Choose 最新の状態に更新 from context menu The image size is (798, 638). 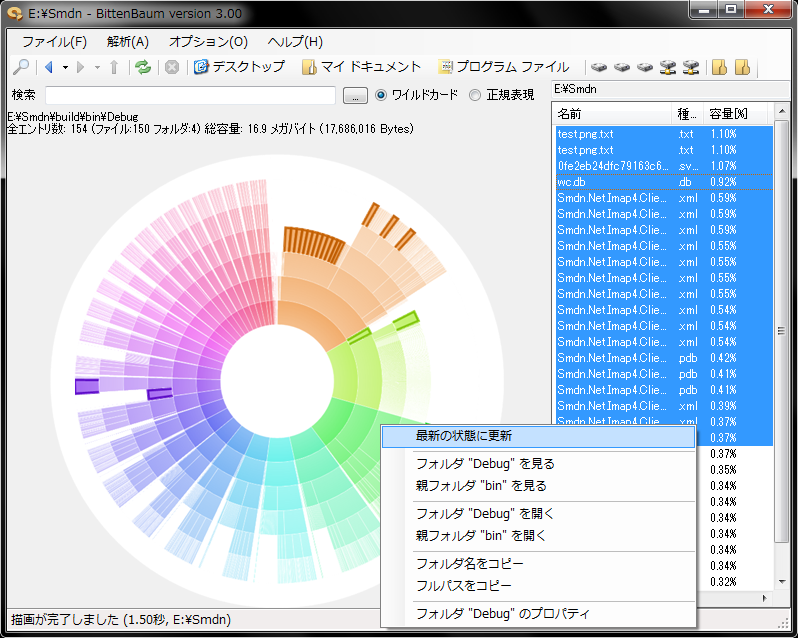point(464,436)
